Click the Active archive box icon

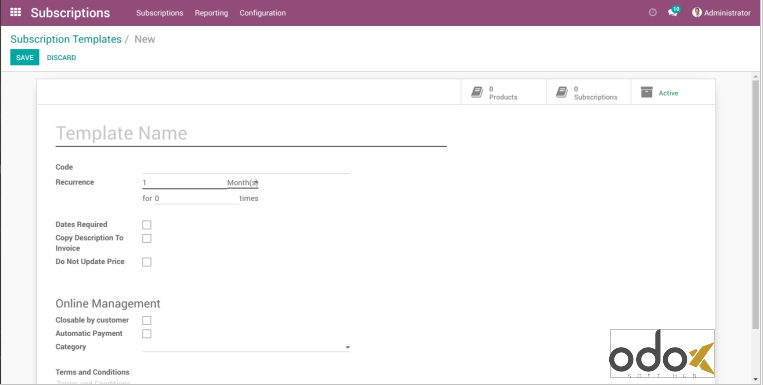[646, 92]
